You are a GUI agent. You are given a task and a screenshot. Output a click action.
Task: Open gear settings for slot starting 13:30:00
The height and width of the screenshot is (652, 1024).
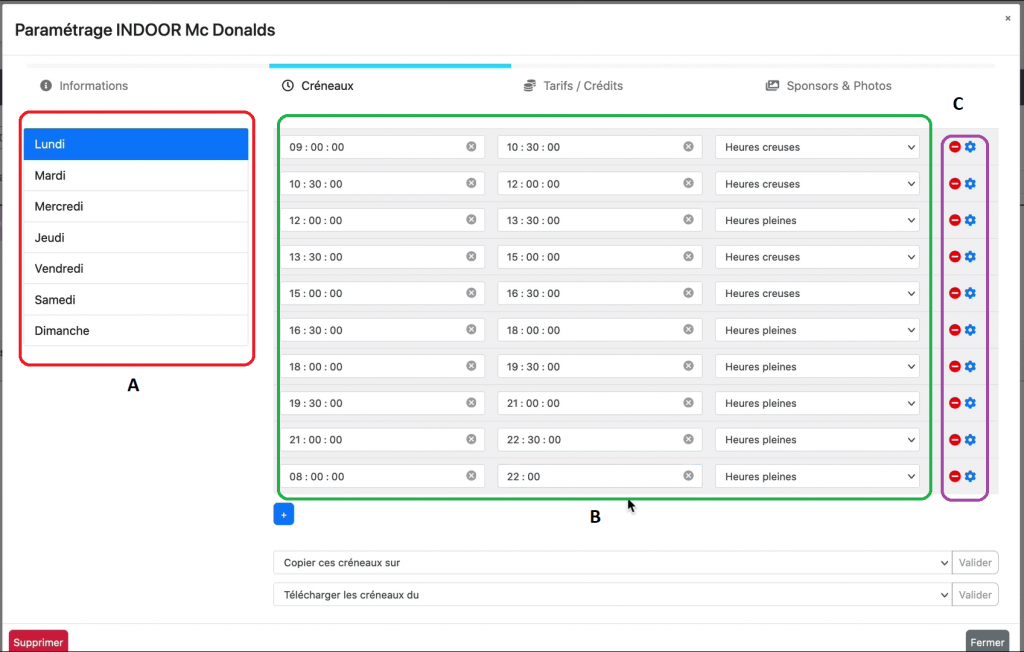click(x=970, y=257)
